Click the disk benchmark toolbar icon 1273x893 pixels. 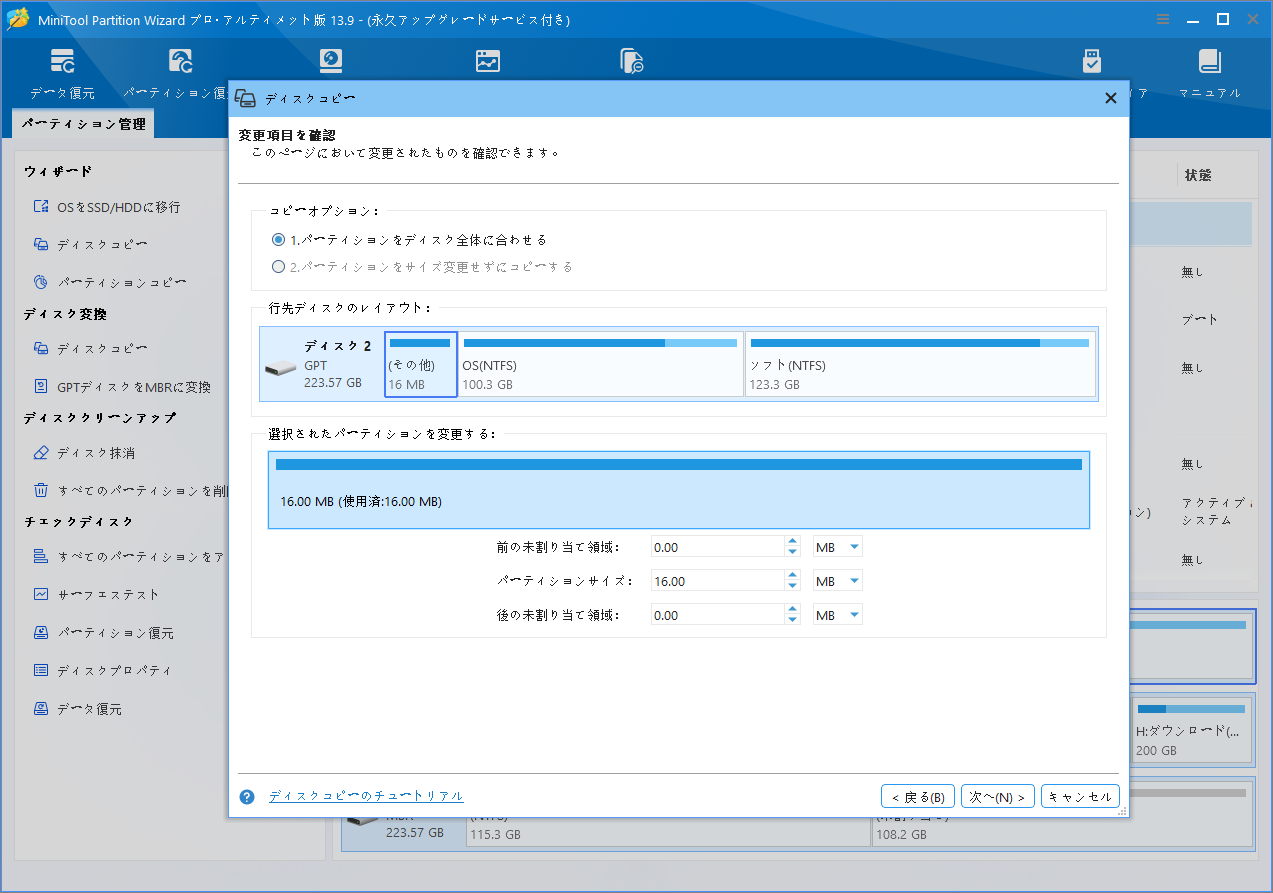pyautogui.click(x=487, y=62)
